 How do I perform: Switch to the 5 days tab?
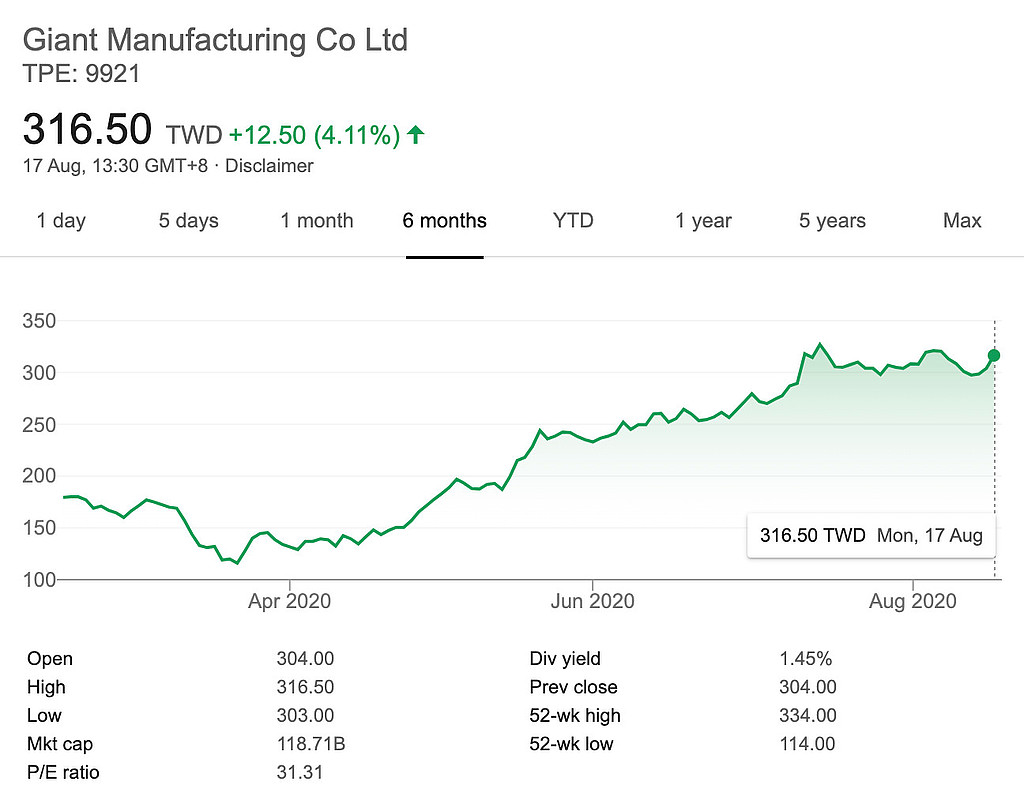coord(188,221)
